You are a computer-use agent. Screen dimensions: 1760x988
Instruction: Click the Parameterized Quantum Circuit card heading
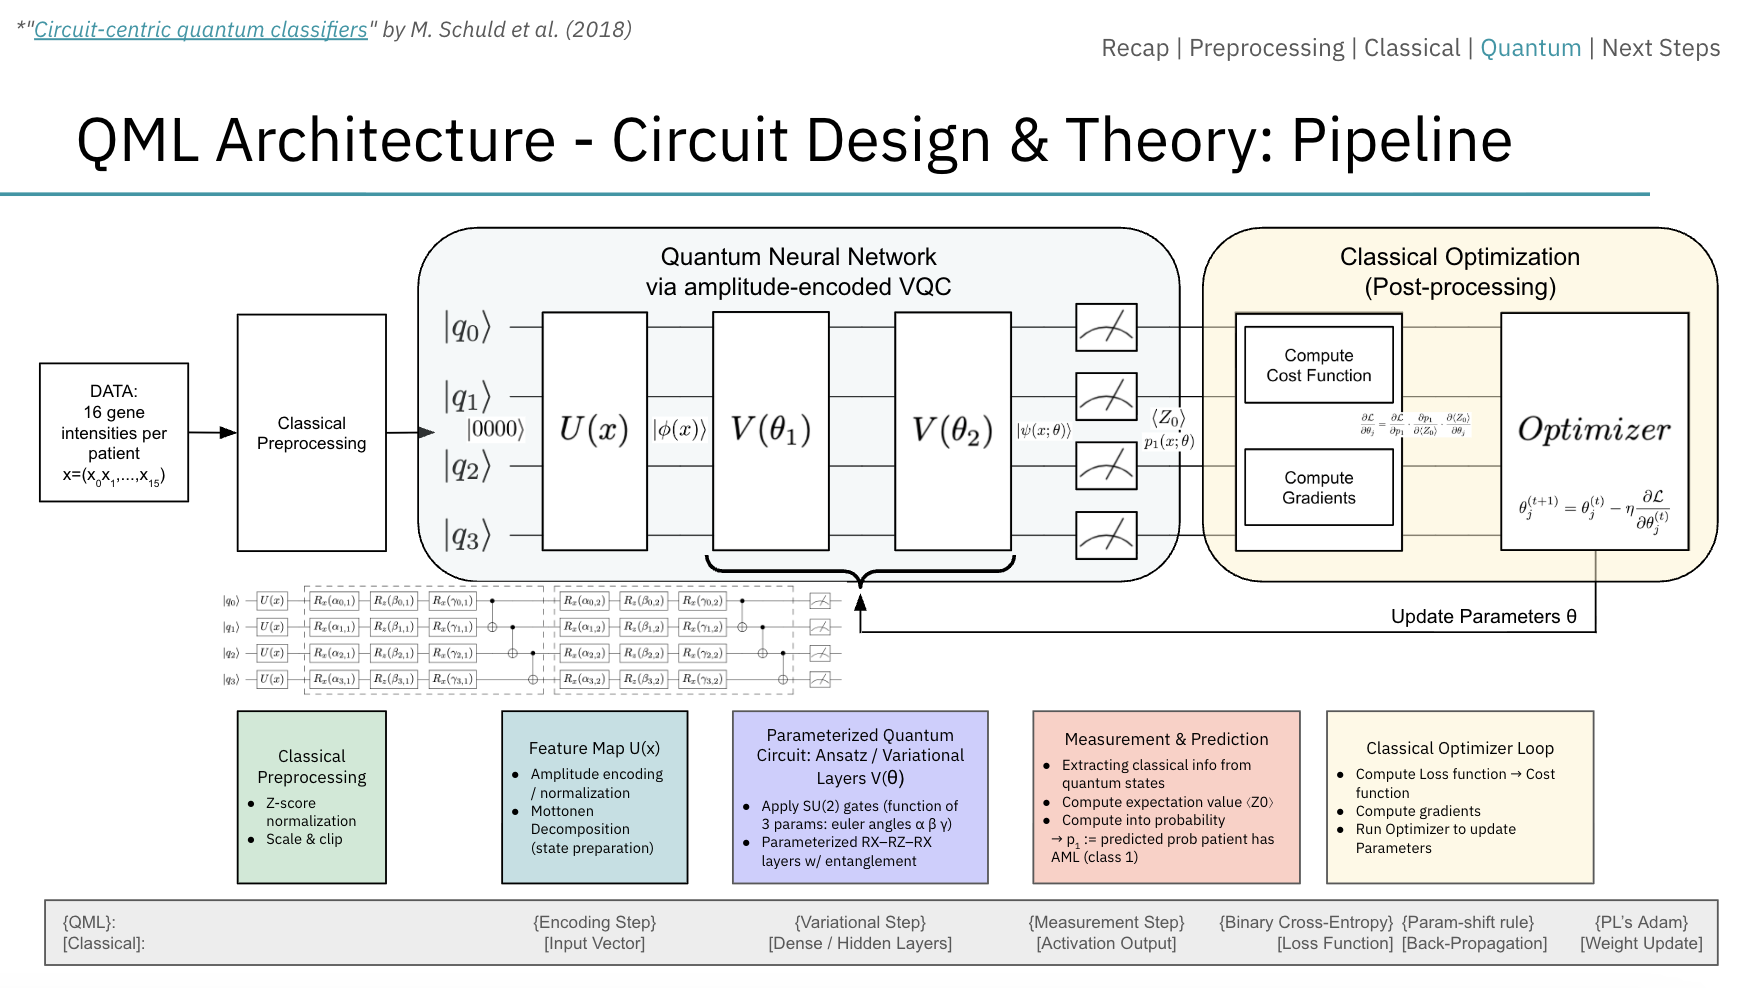pyautogui.click(x=860, y=756)
